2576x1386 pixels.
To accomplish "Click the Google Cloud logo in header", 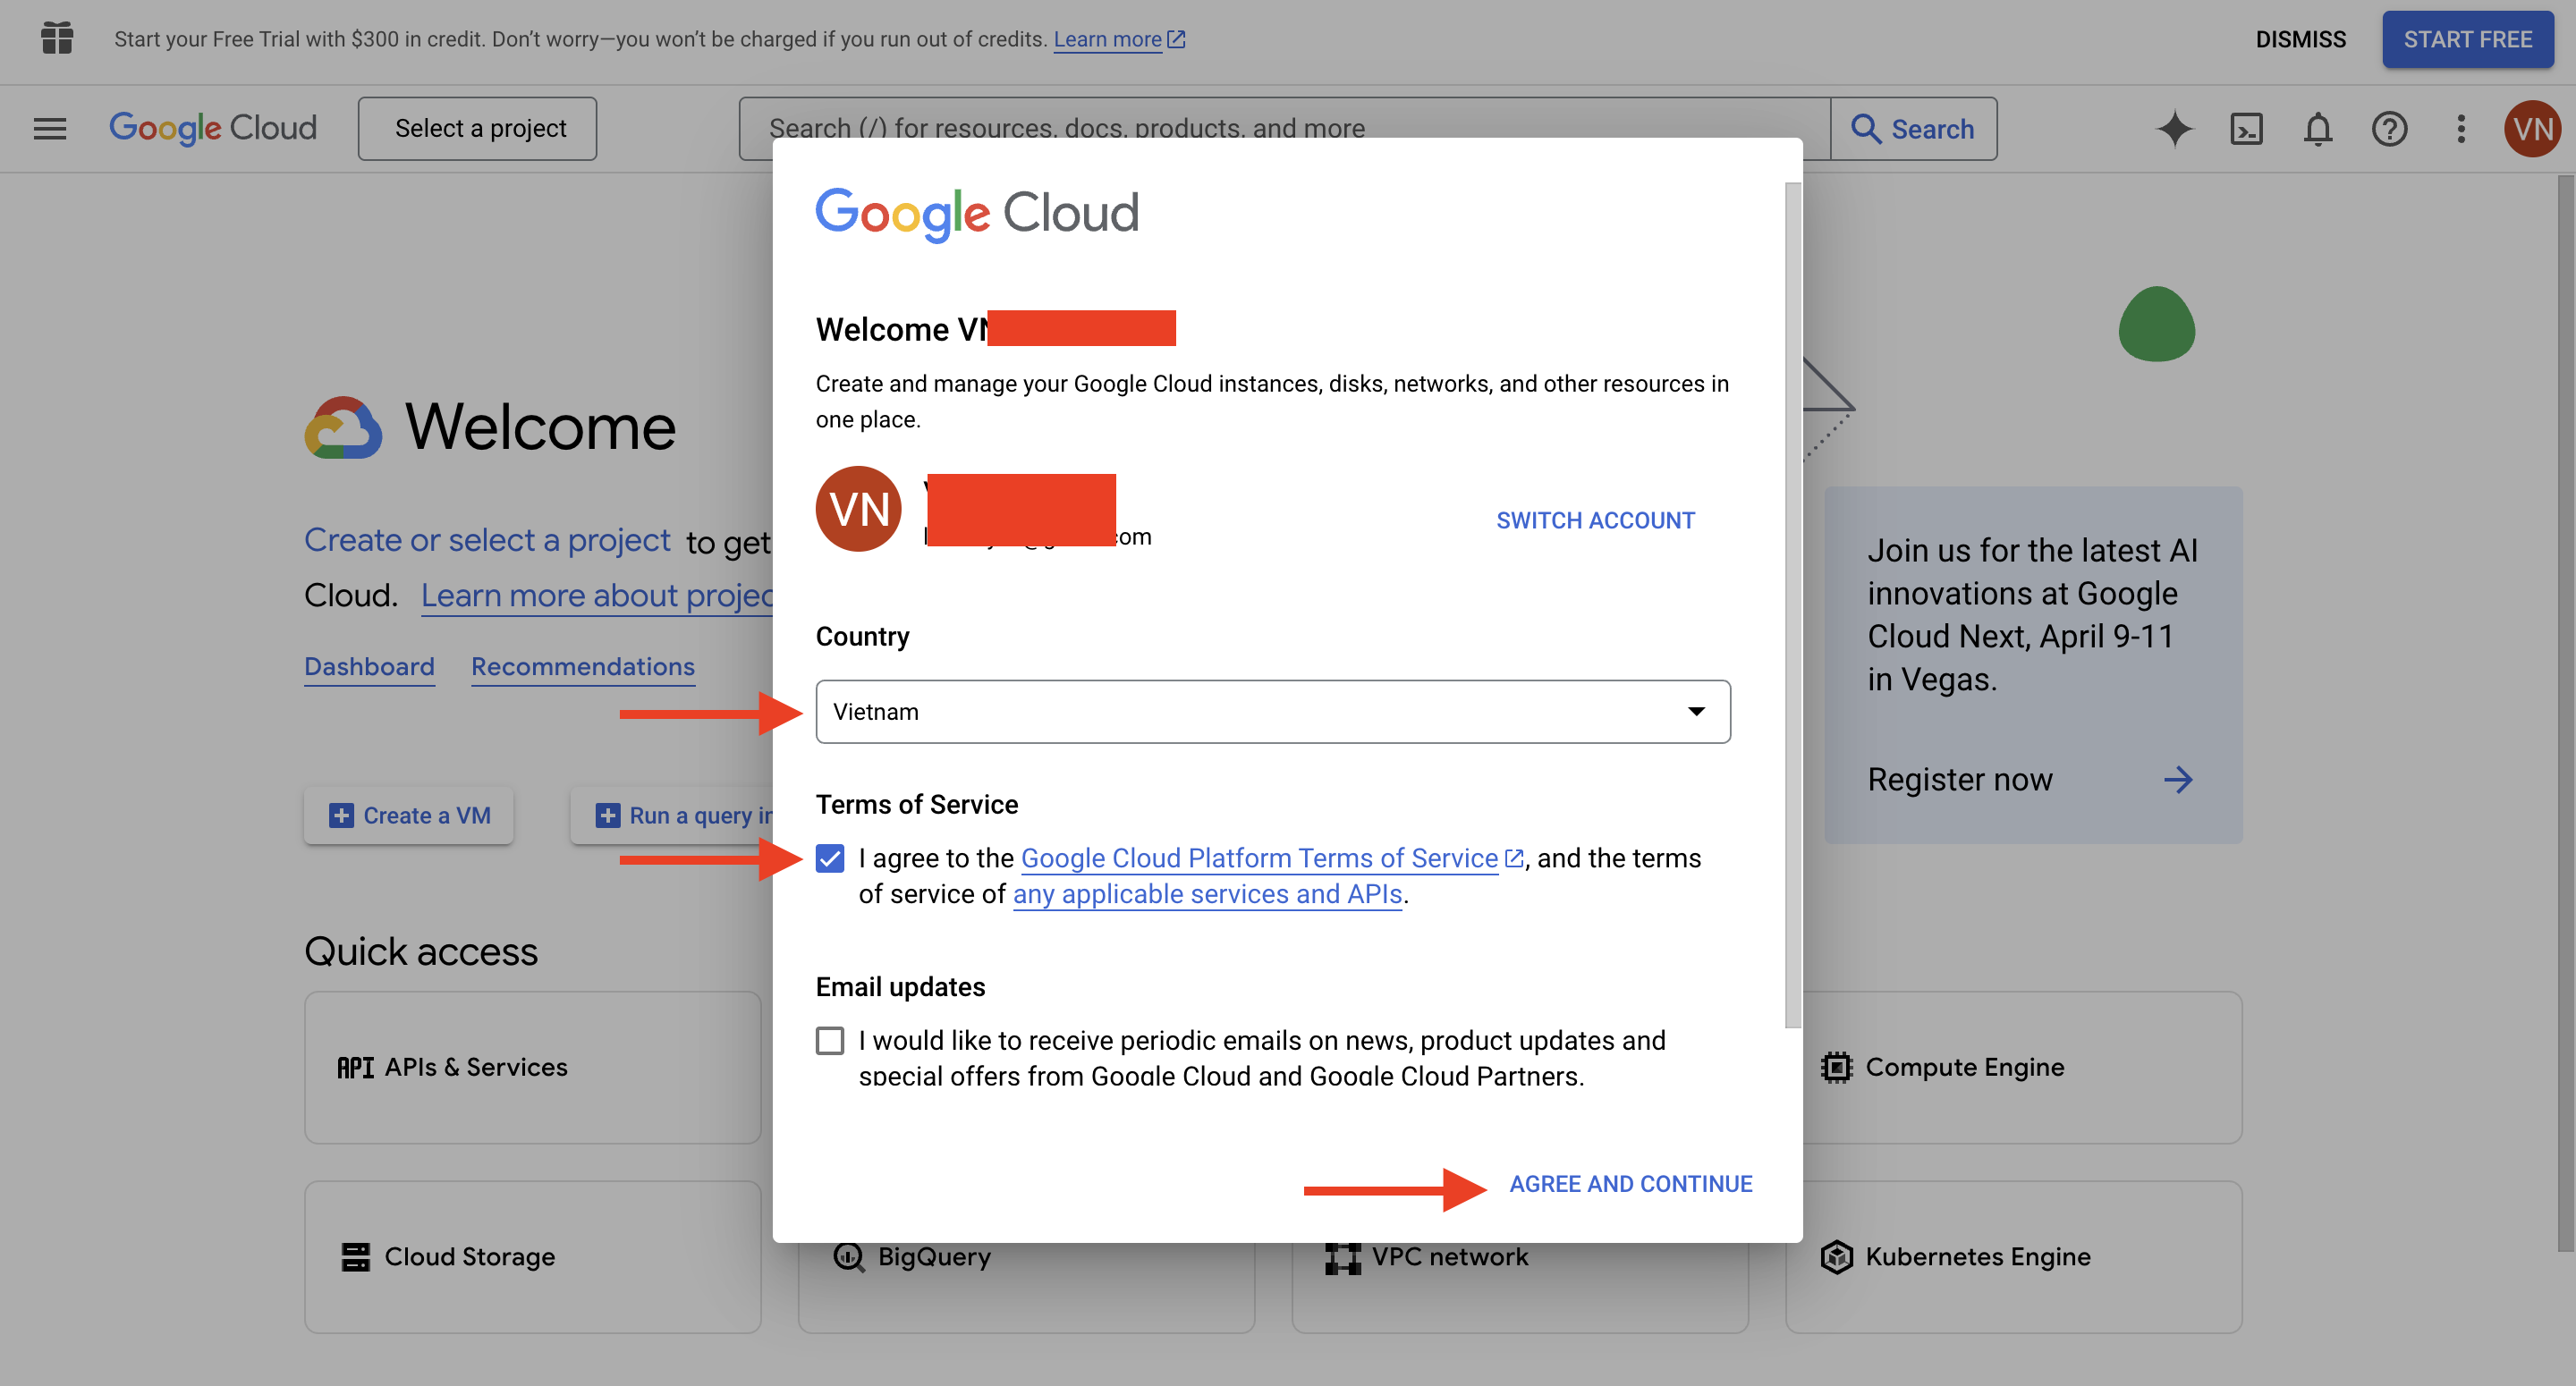I will [213, 128].
